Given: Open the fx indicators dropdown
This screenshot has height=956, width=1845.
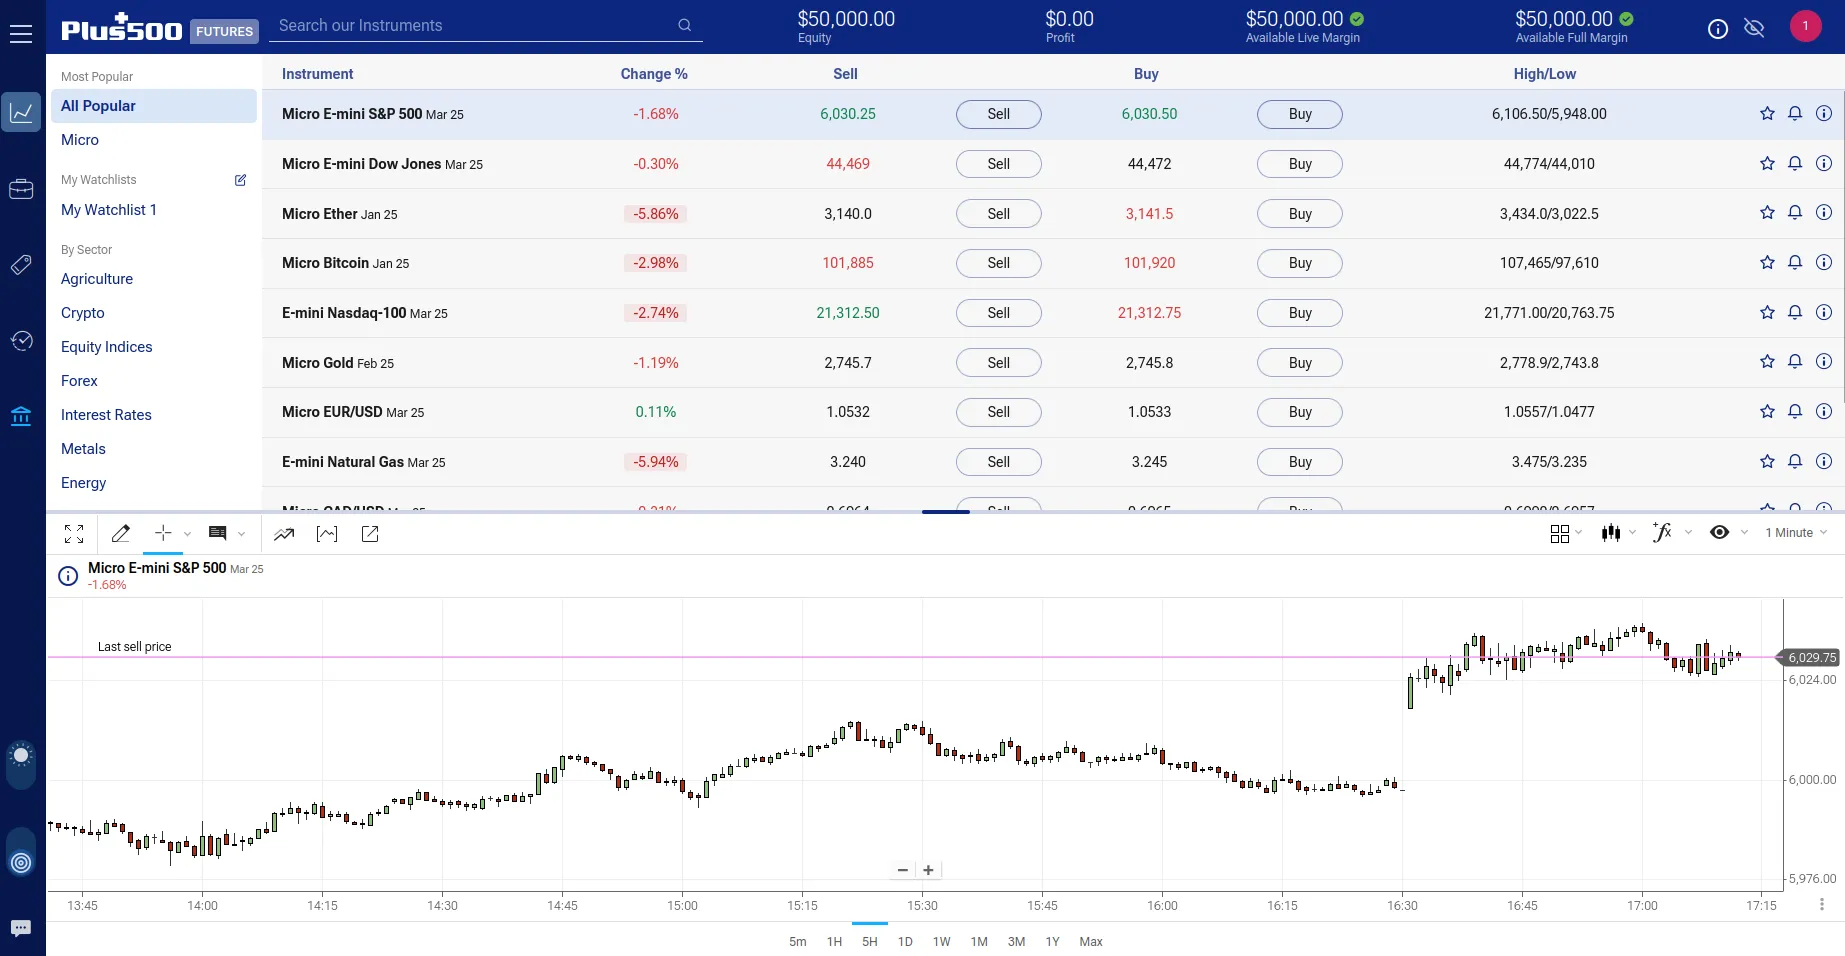Looking at the screenshot, I should click(x=1672, y=533).
